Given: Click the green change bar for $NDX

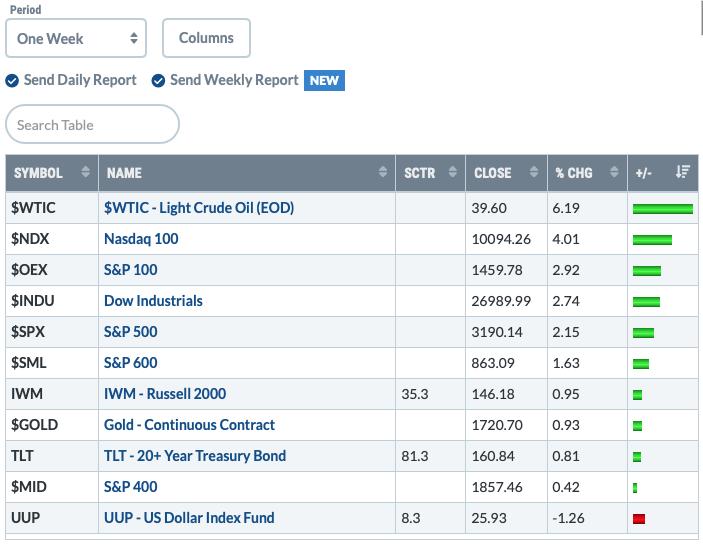Looking at the screenshot, I should click(x=652, y=240).
